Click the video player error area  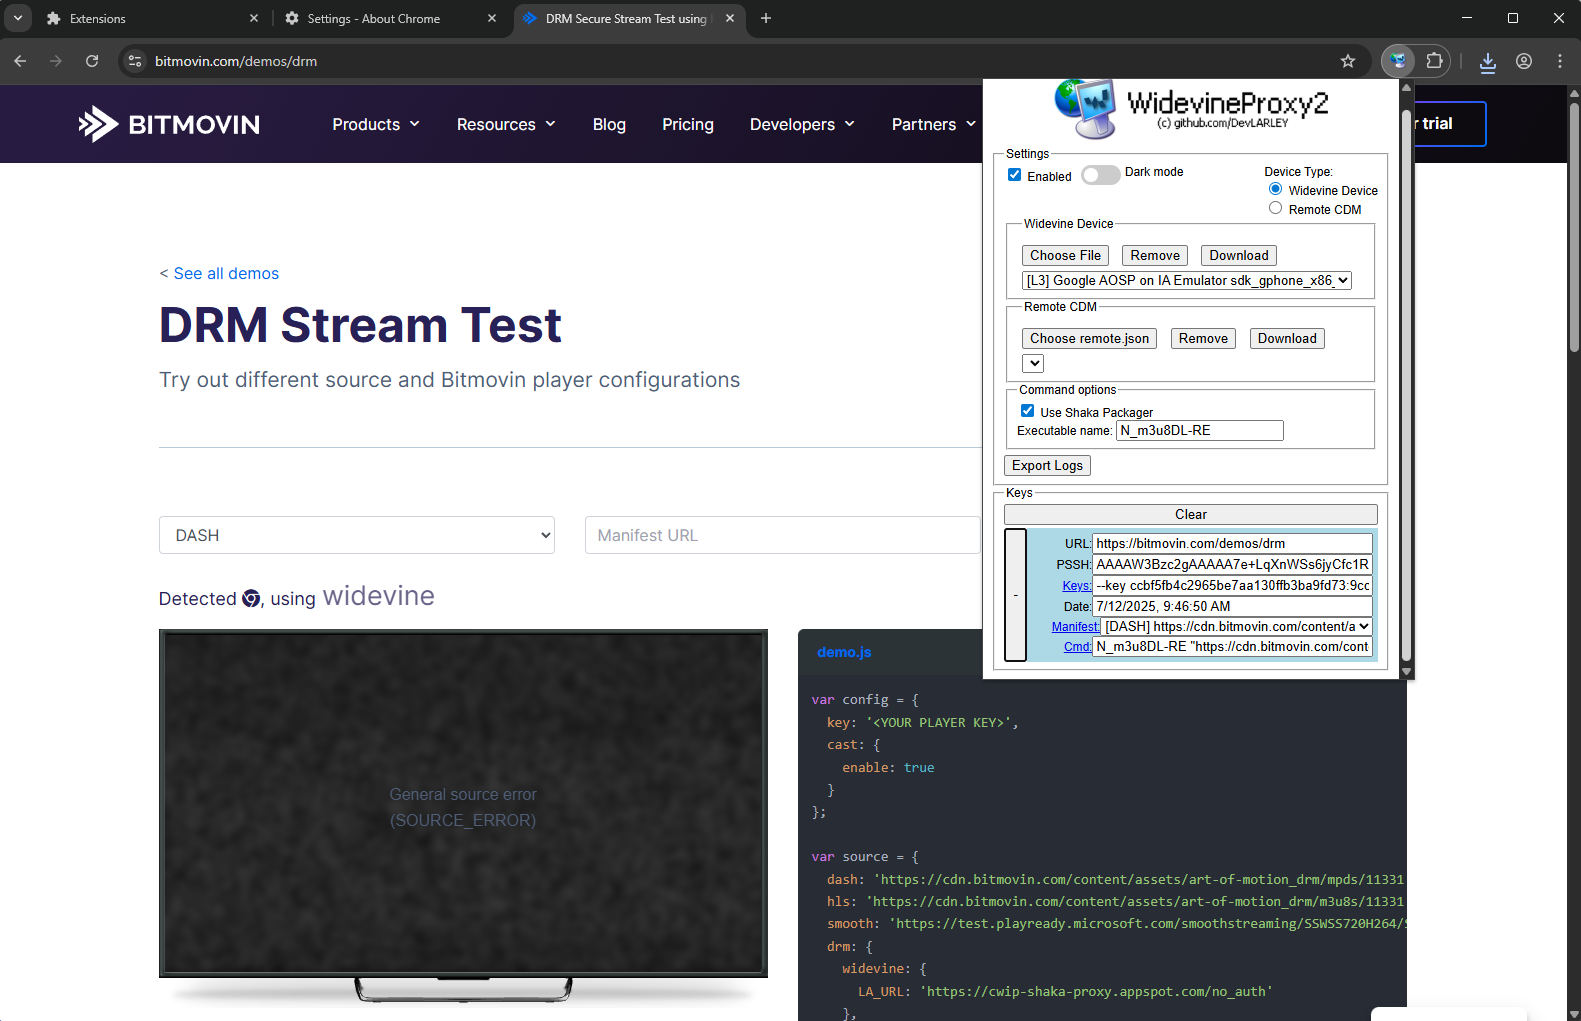[x=463, y=803]
